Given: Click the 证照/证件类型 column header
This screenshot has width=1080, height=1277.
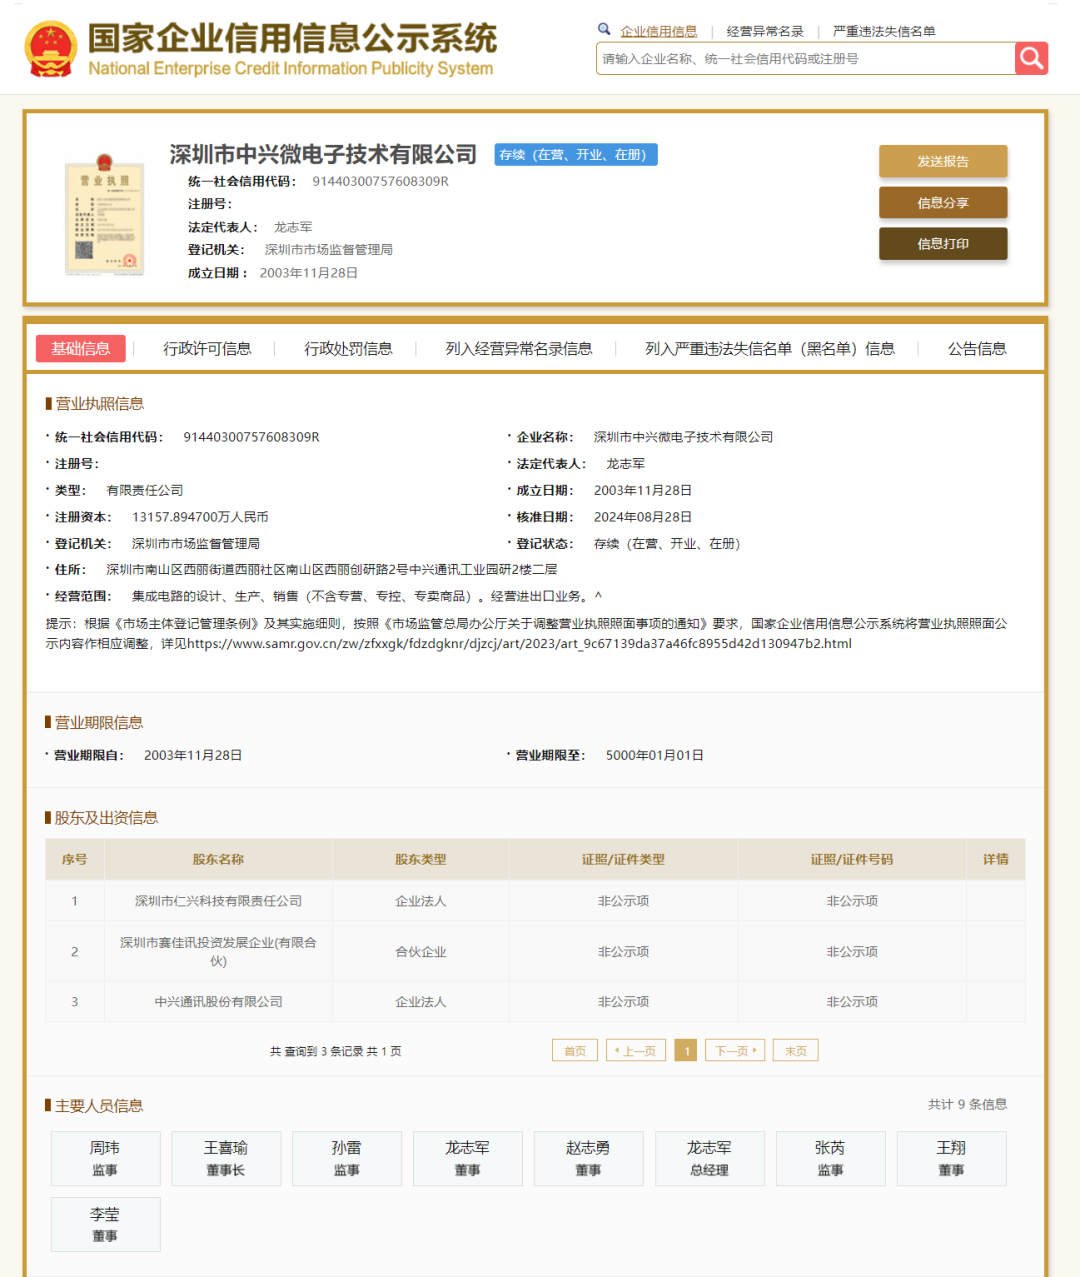Looking at the screenshot, I should click(623, 859).
